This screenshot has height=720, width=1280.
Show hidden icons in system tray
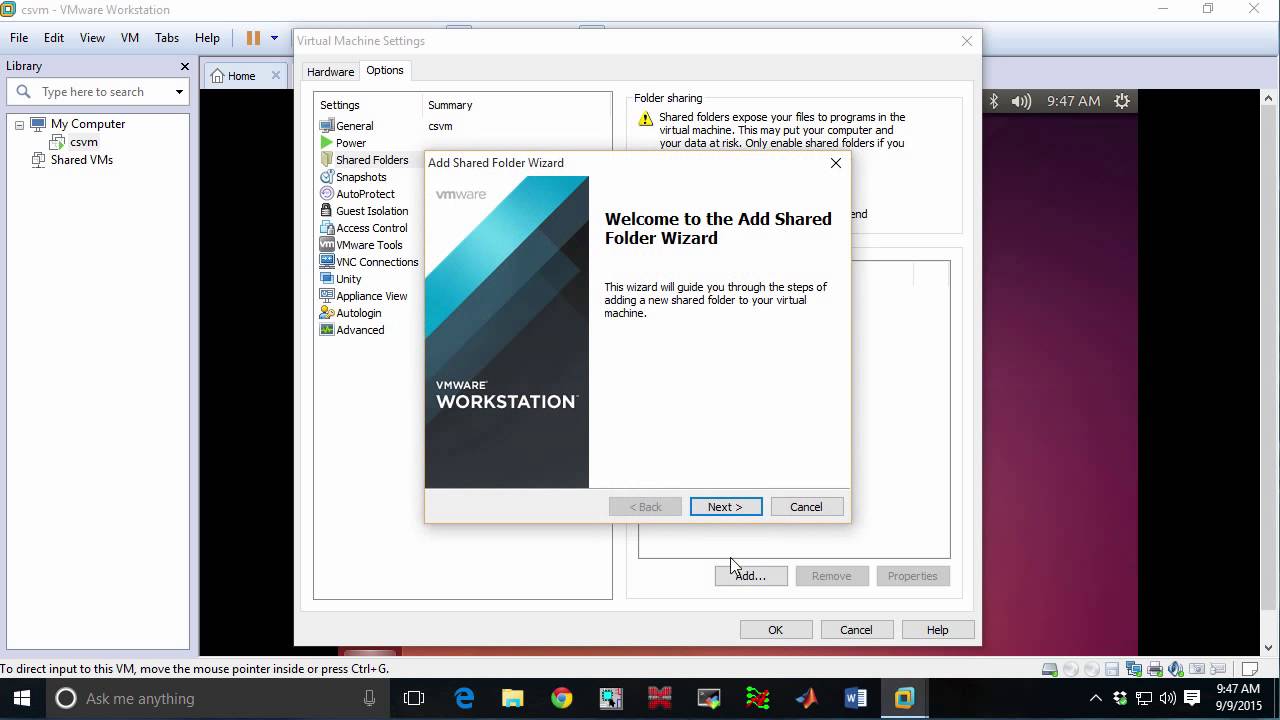(1096, 698)
